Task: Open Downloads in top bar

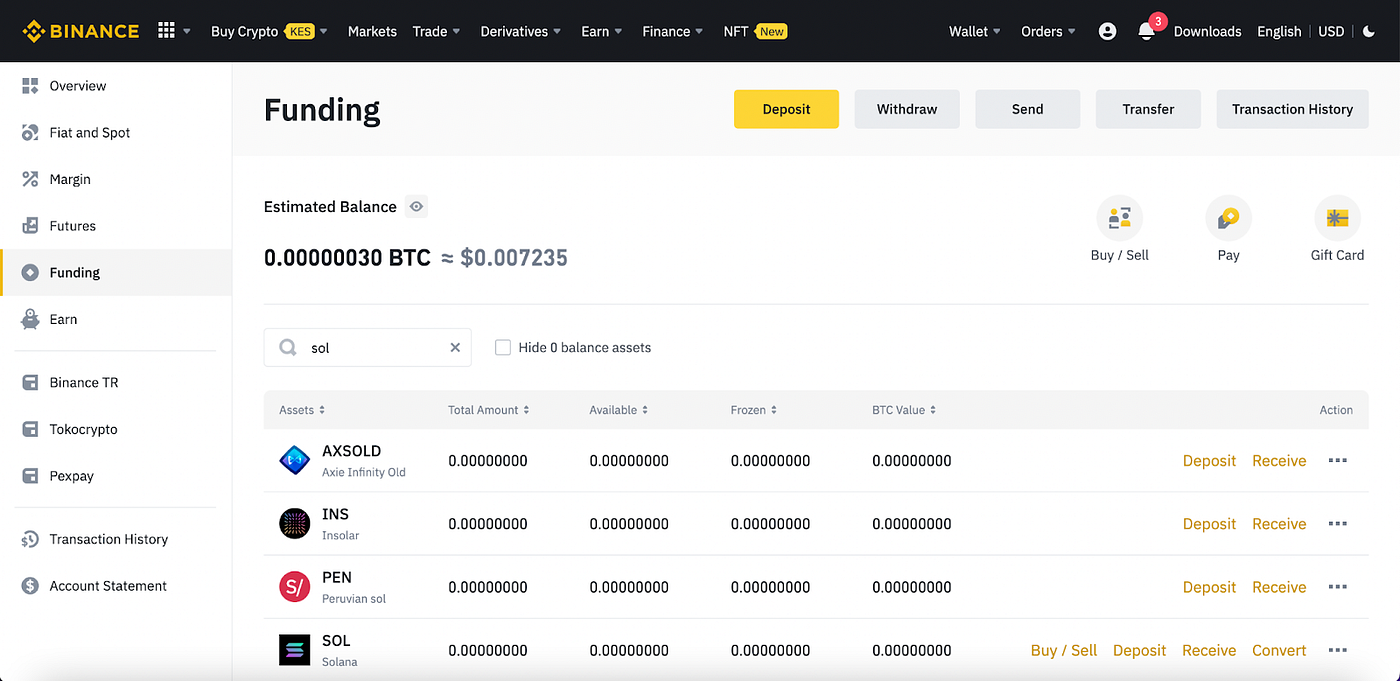Action: click(1207, 31)
